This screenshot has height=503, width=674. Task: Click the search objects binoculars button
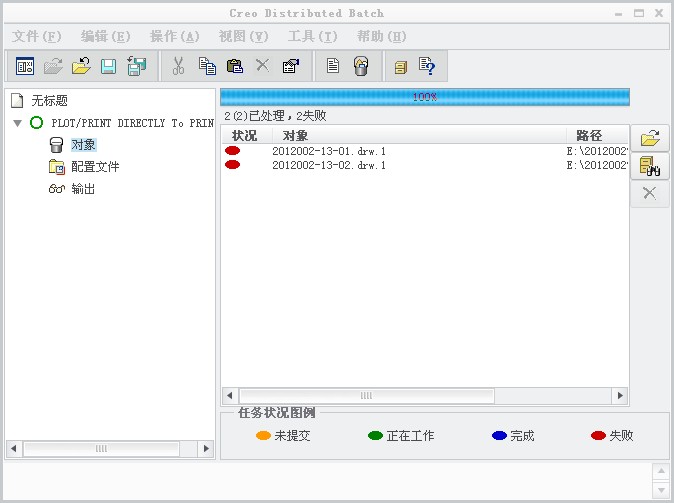[650, 166]
